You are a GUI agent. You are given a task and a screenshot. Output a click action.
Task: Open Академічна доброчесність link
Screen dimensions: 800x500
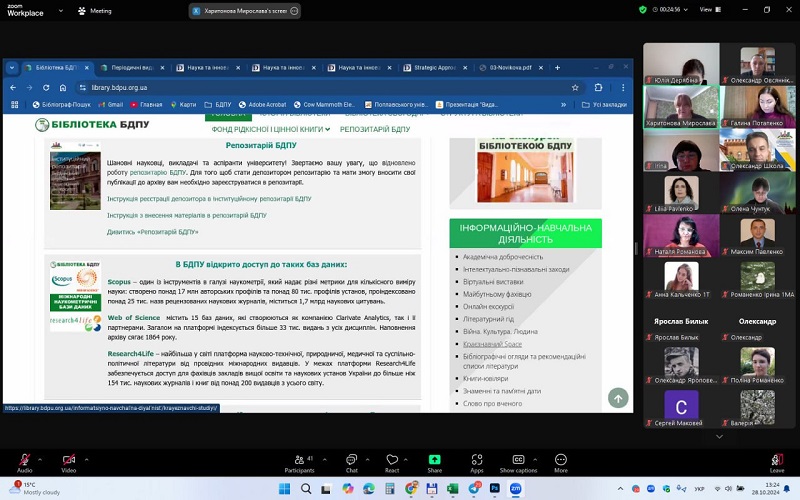coord(503,257)
